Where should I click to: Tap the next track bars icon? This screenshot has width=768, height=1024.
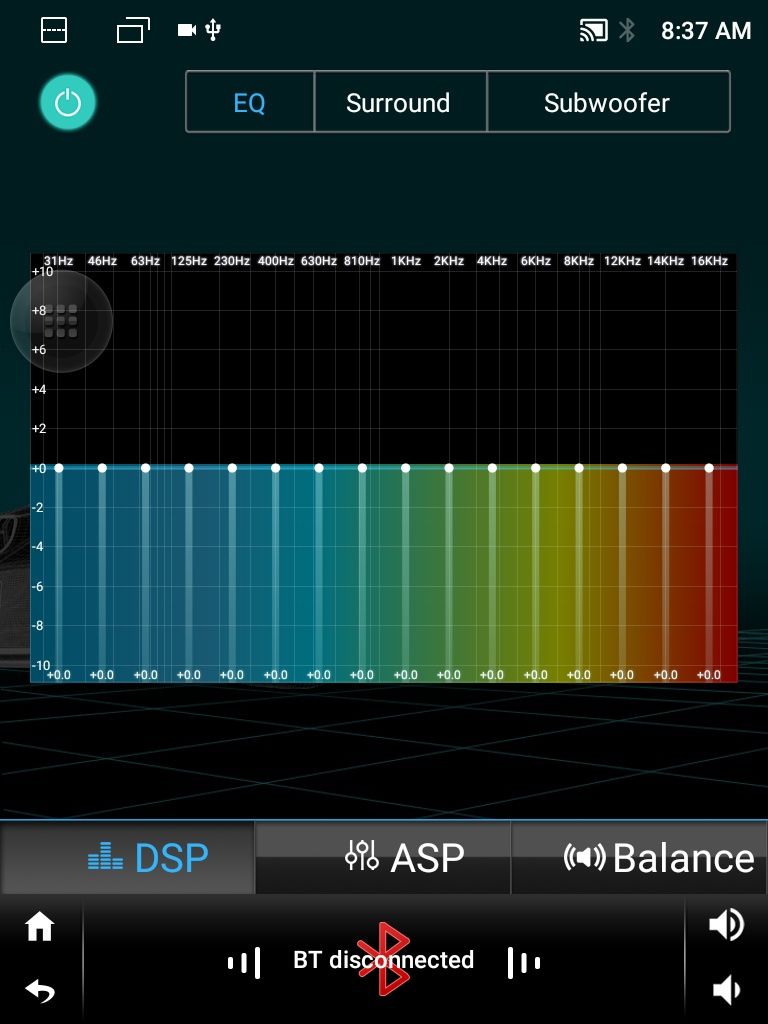point(524,962)
